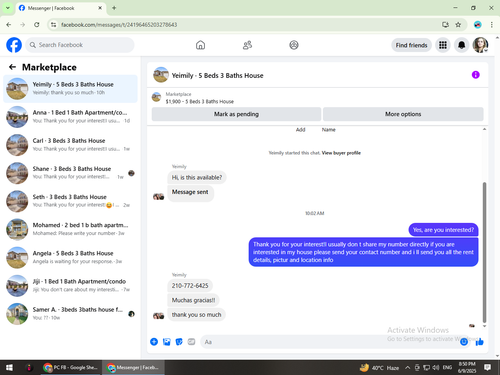Click More options button

pyautogui.click(x=403, y=114)
